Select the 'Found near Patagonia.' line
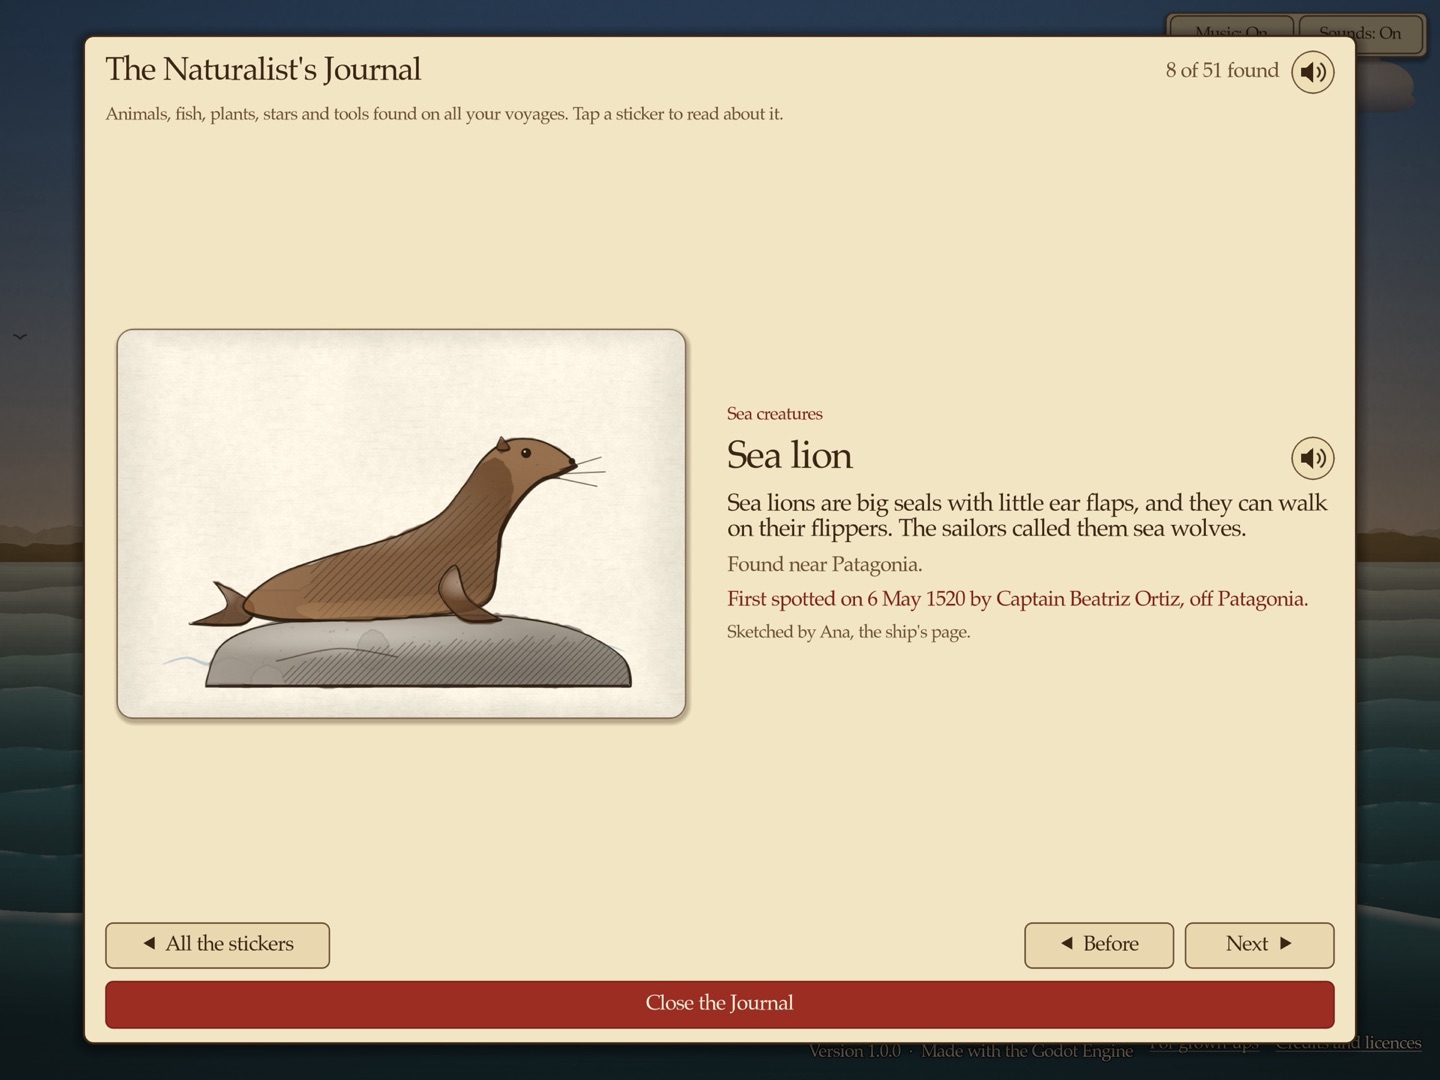 (x=824, y=565)
